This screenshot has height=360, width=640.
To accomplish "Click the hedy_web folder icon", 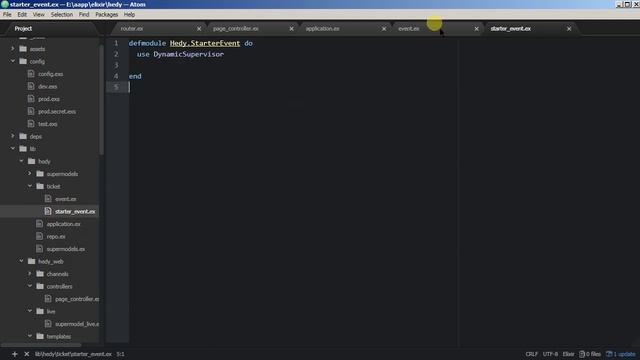I will 31,261.
